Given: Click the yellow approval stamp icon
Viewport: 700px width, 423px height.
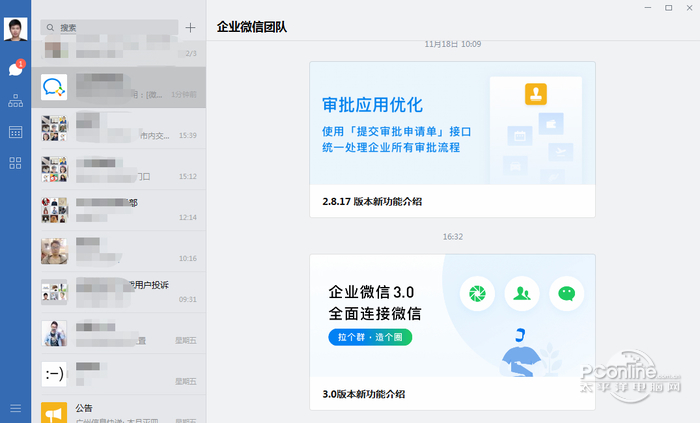Looking at the screenshot, I should pos(536,94).
